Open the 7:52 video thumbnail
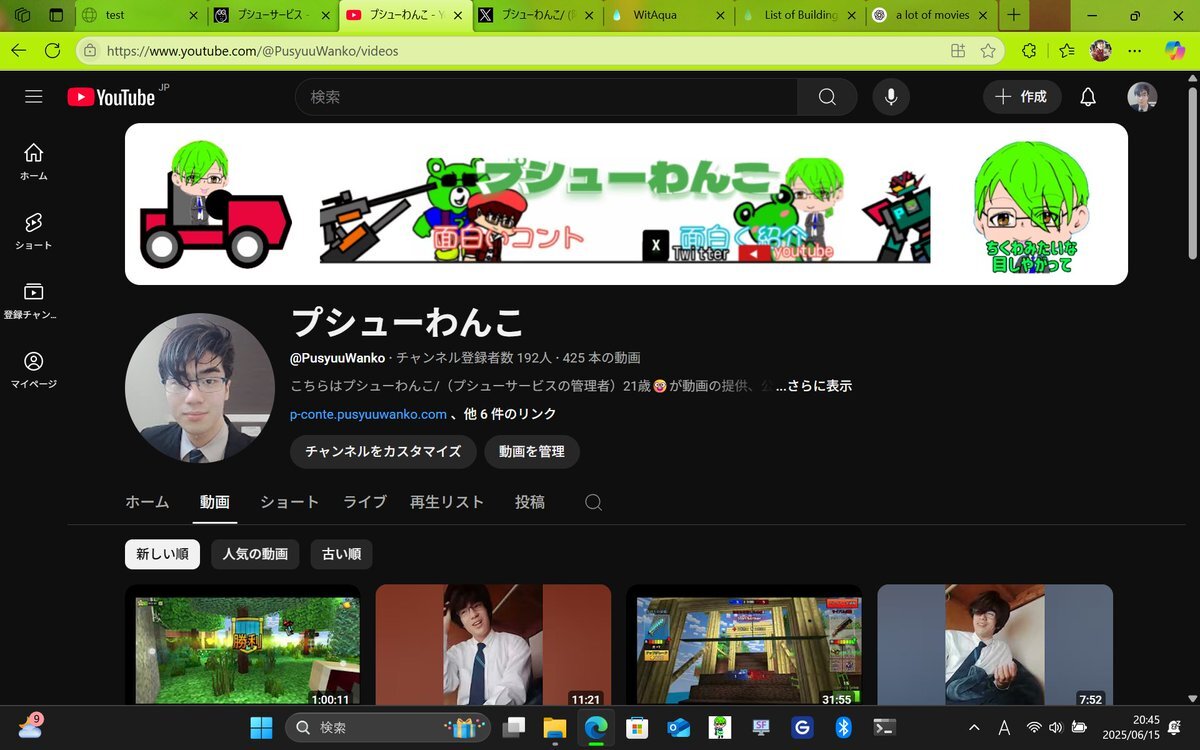 click(x=995, y=645)
